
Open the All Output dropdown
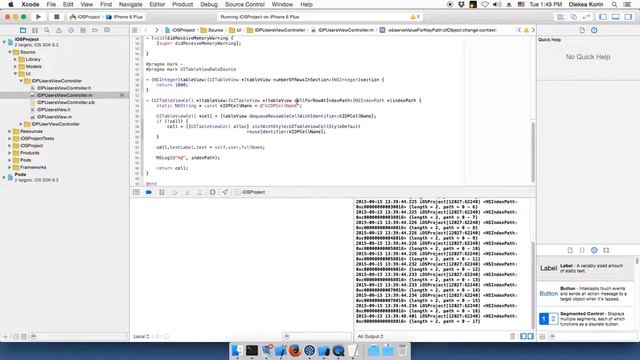370,336
